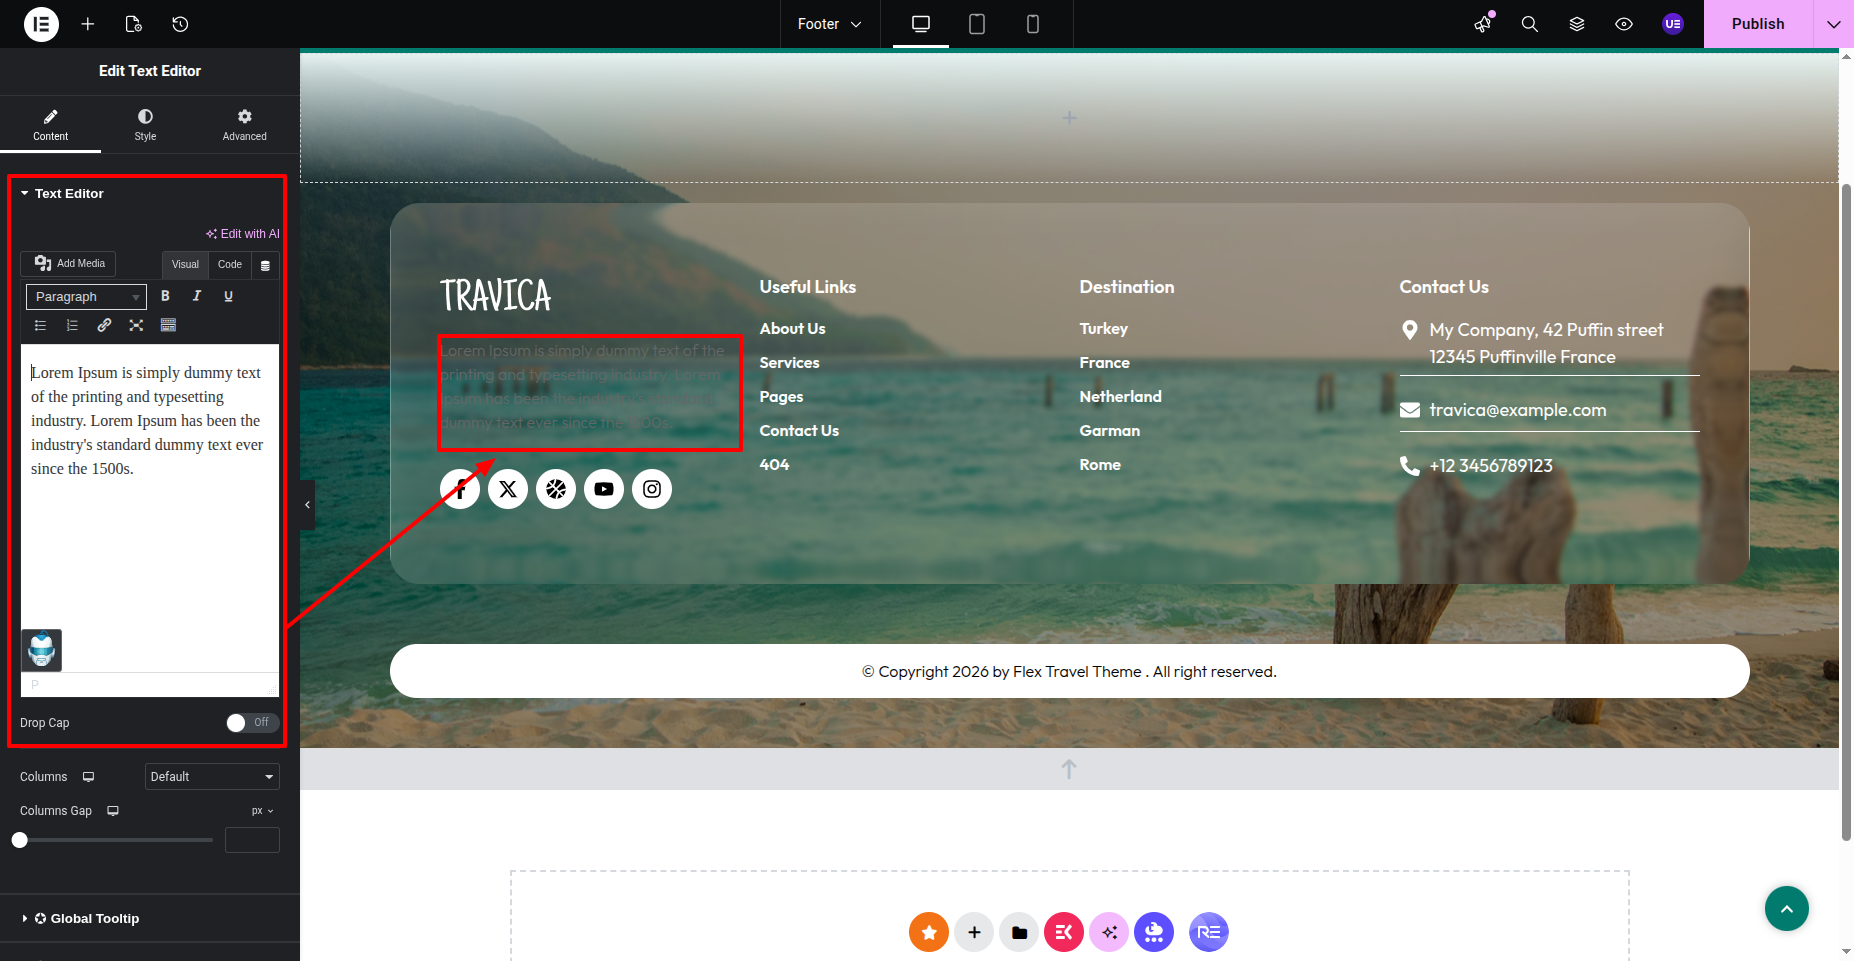The height and width of the screenshot is (961, 1854).
Task: Click the Elementor logo menu icon
Action: (41, 24)
